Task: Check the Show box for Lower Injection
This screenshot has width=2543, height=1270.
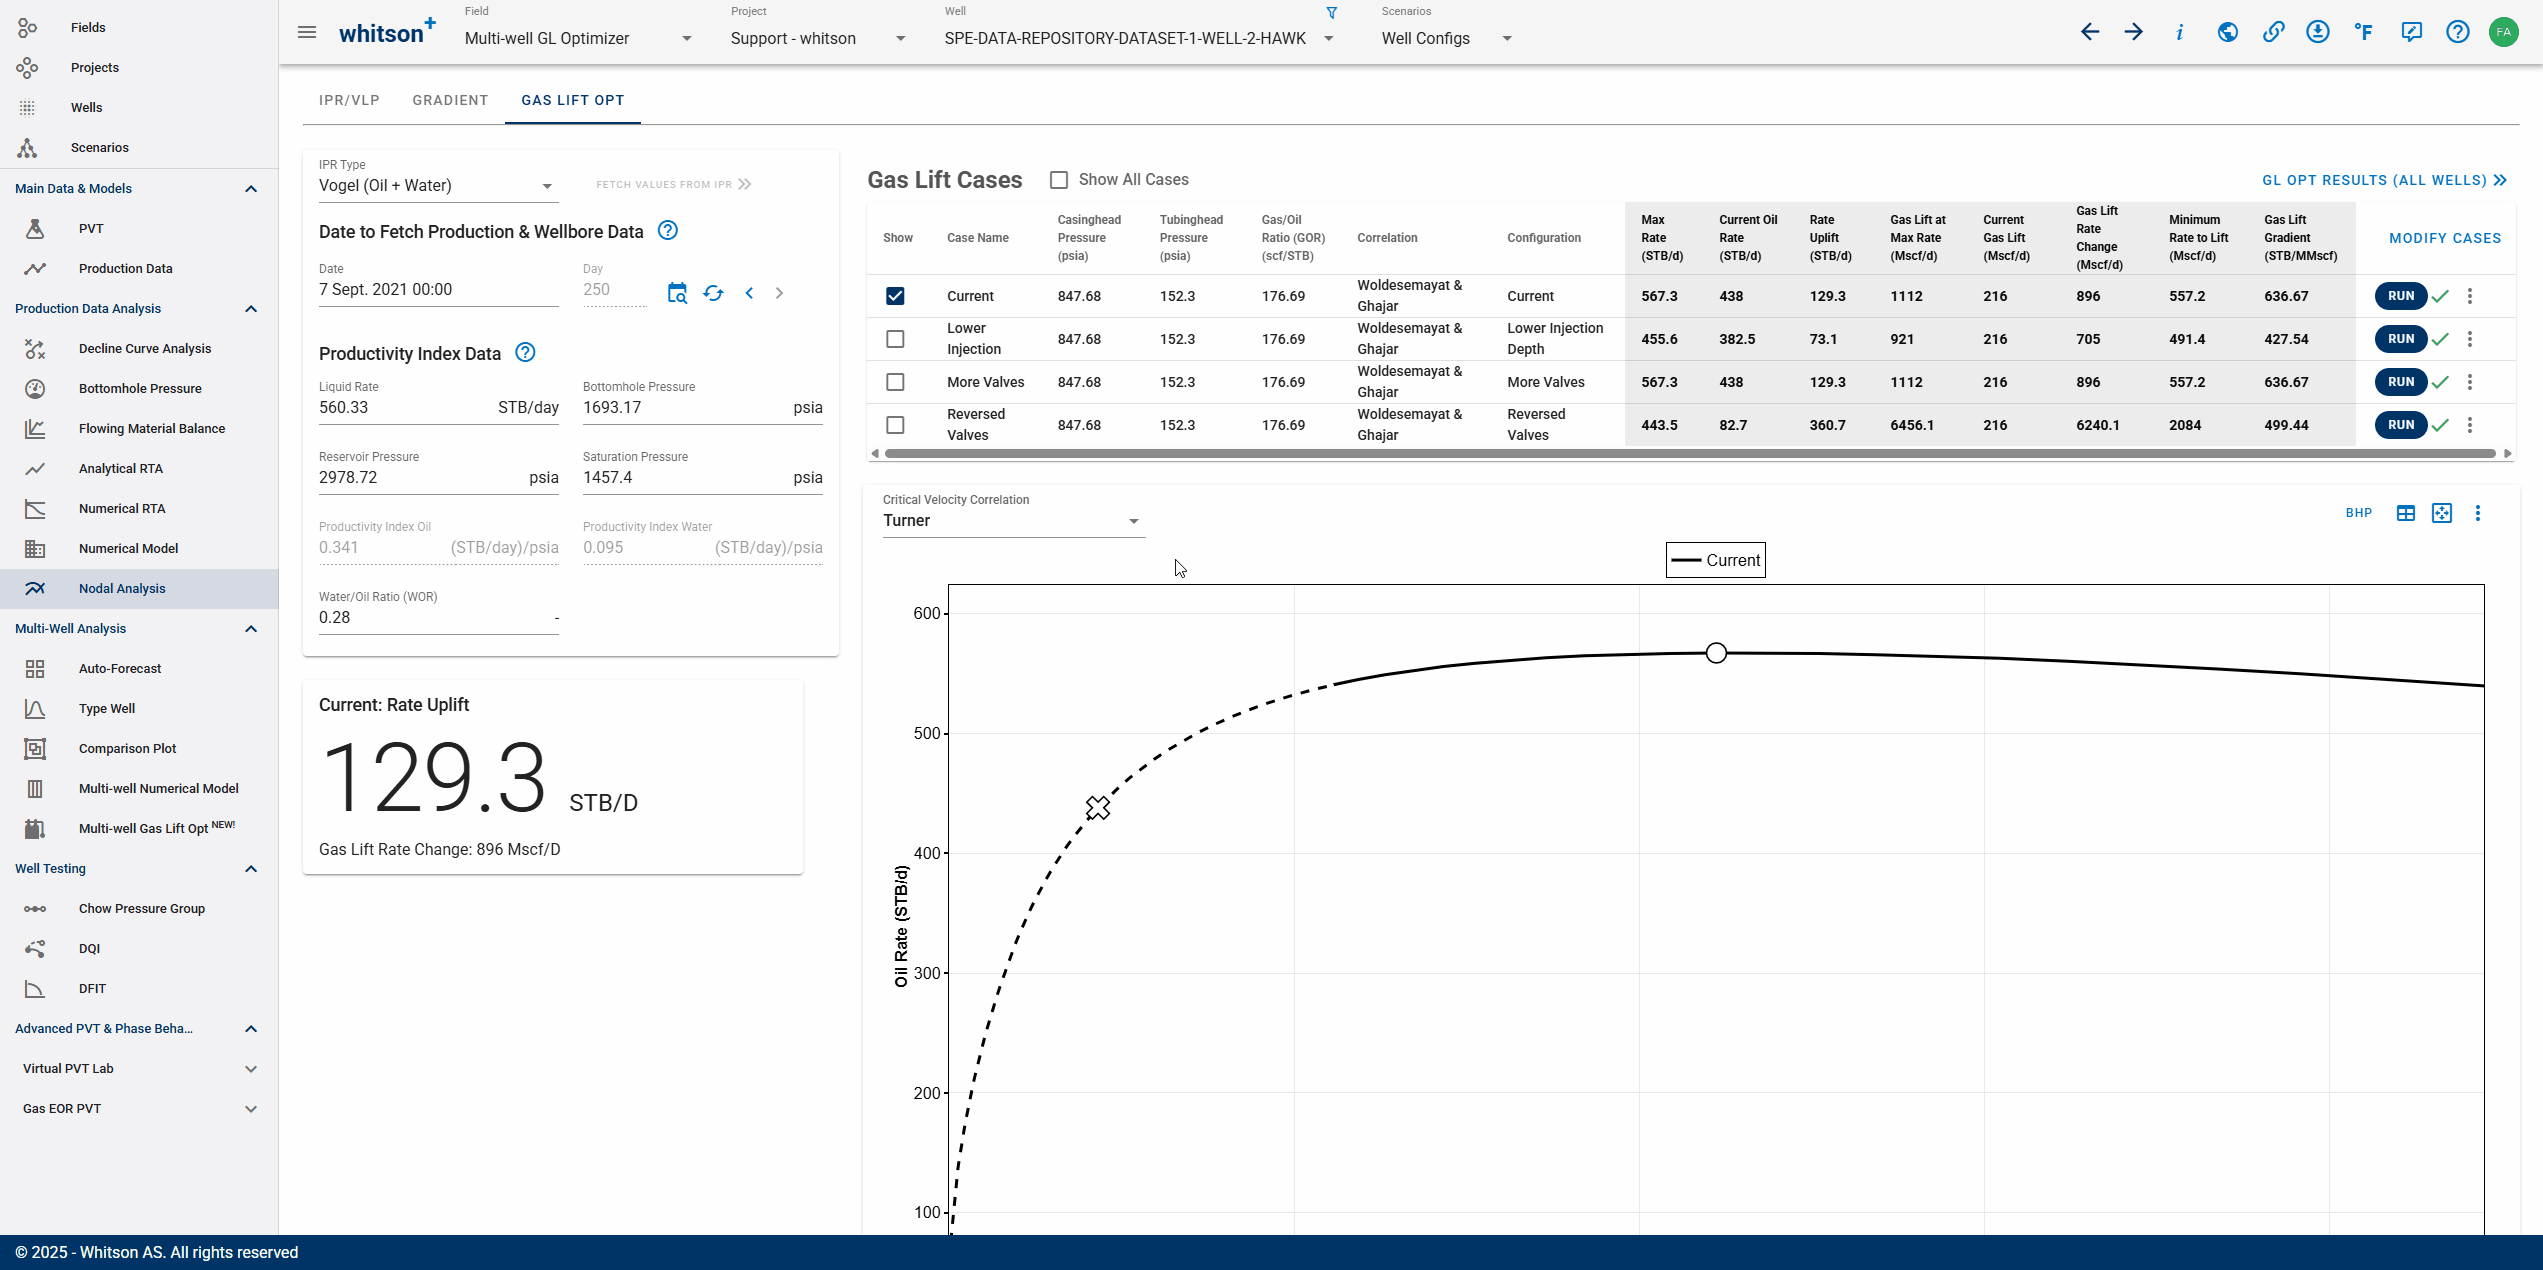Action: coord(895,339)
